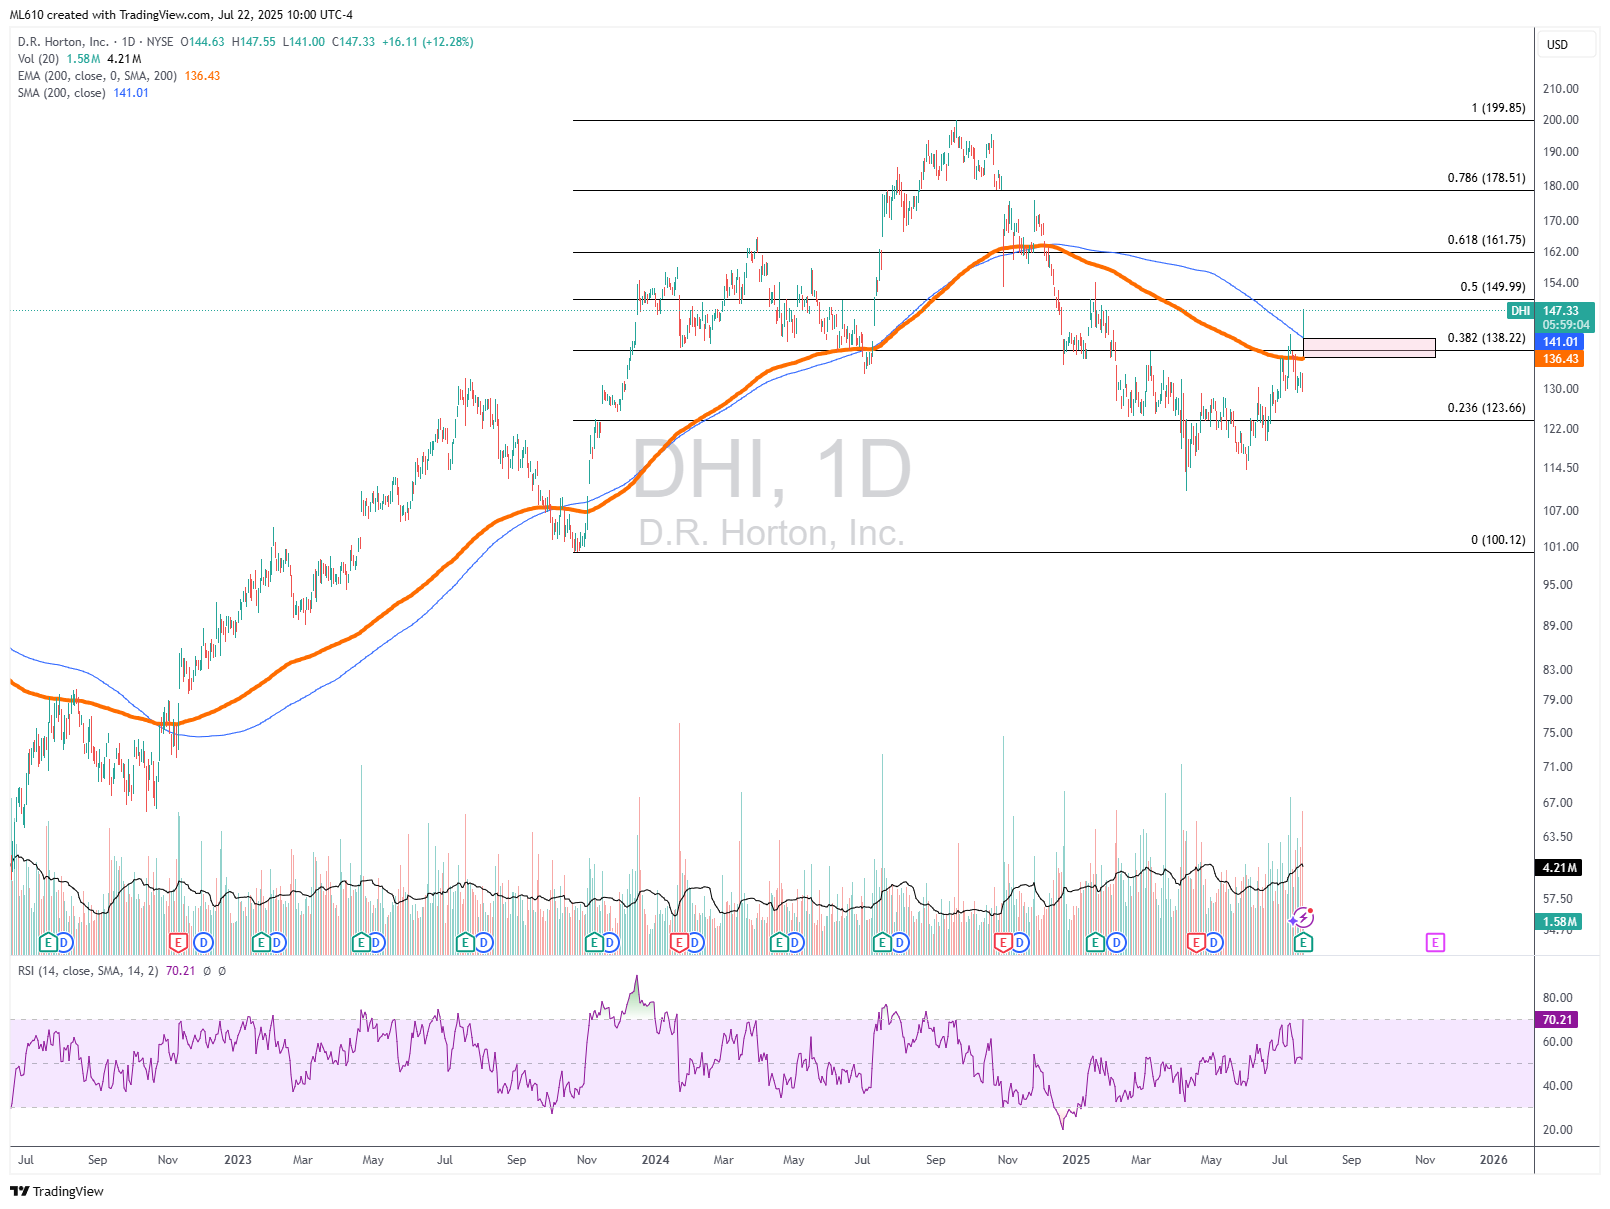
Task: Click the Fib level label '1 (199.85)'
Action: (1498, 108)
